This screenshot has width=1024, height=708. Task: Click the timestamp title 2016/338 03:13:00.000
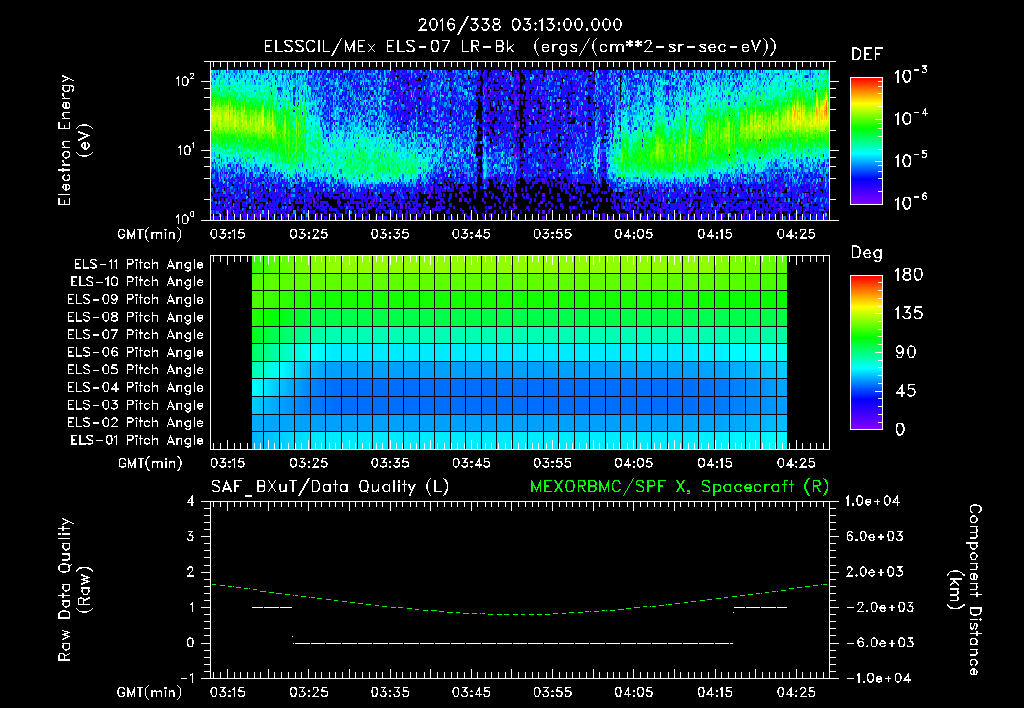[520, 25]
